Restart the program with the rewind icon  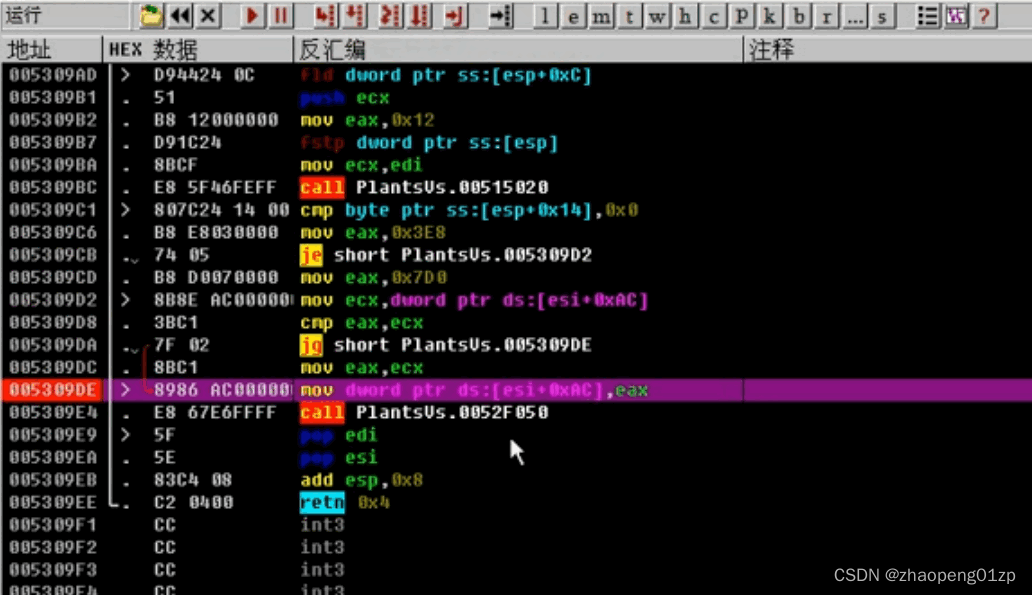pyautogui.click(x=180, y=15)
